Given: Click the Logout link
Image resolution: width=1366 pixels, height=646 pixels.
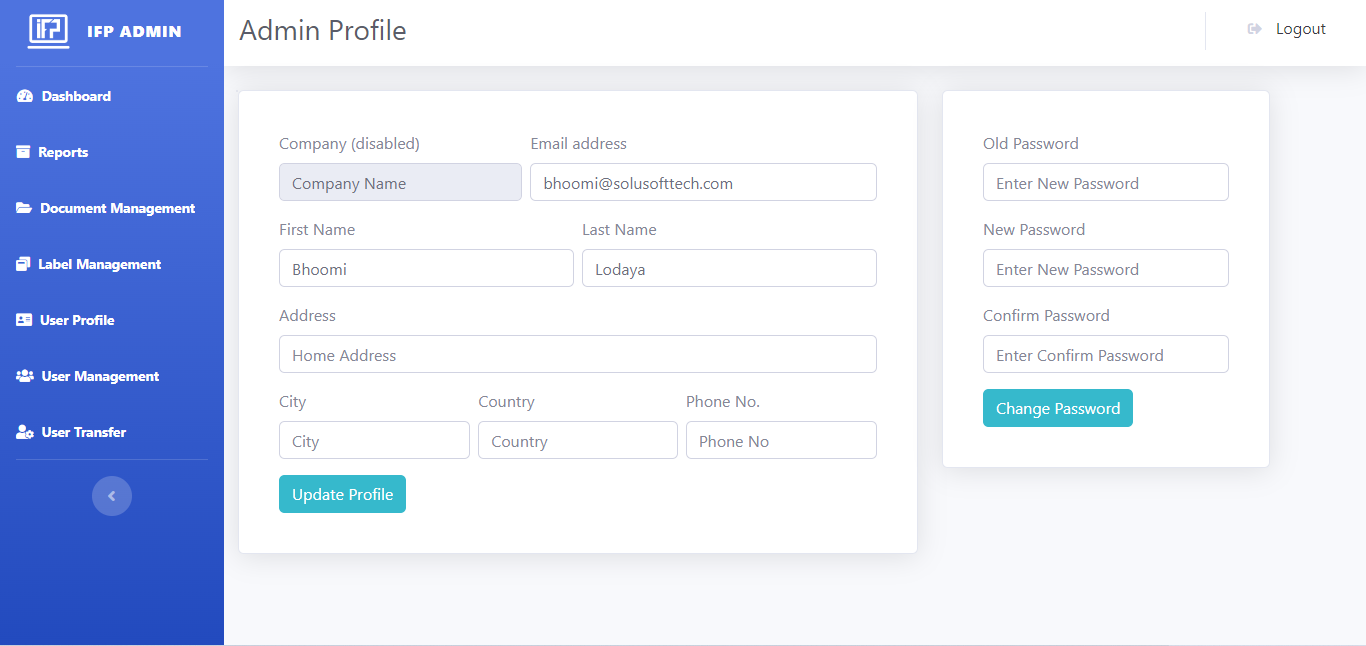Looking at the screenshot, I should tap(1300, 29).
